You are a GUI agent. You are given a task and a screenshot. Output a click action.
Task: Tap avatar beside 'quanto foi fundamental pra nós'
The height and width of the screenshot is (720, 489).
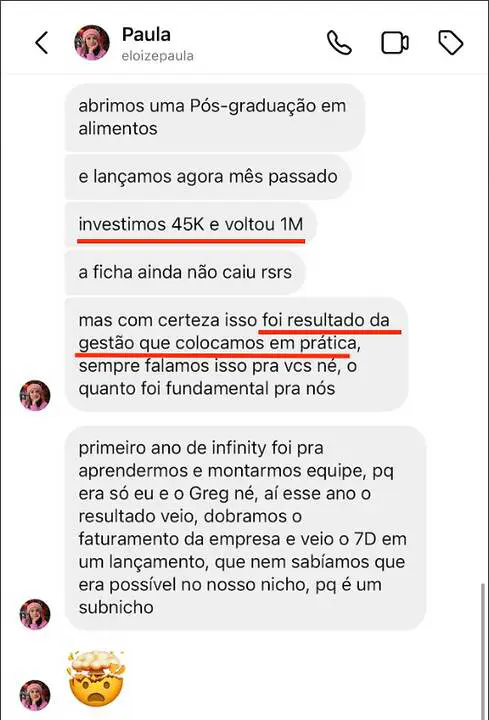(x=35, y=395)
